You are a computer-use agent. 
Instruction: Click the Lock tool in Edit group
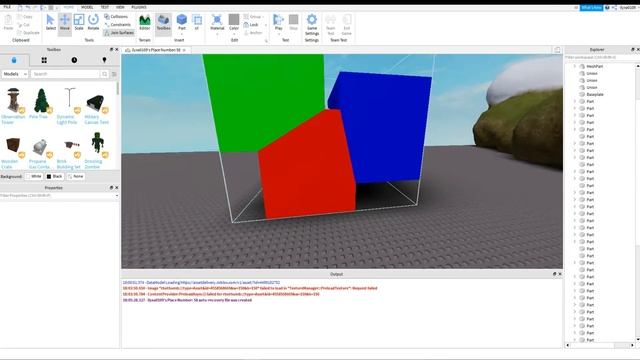[x=251, y=24]
